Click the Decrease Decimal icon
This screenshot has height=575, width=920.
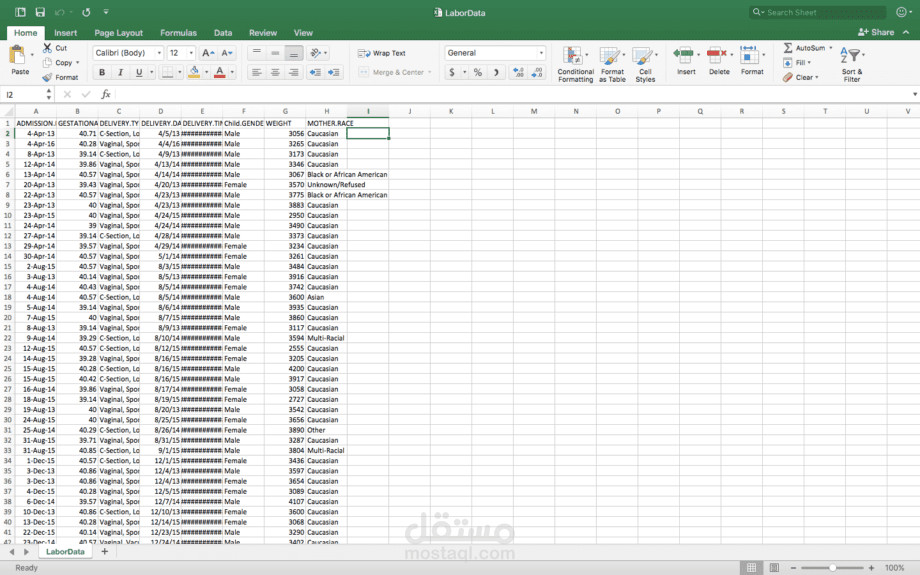537,72
